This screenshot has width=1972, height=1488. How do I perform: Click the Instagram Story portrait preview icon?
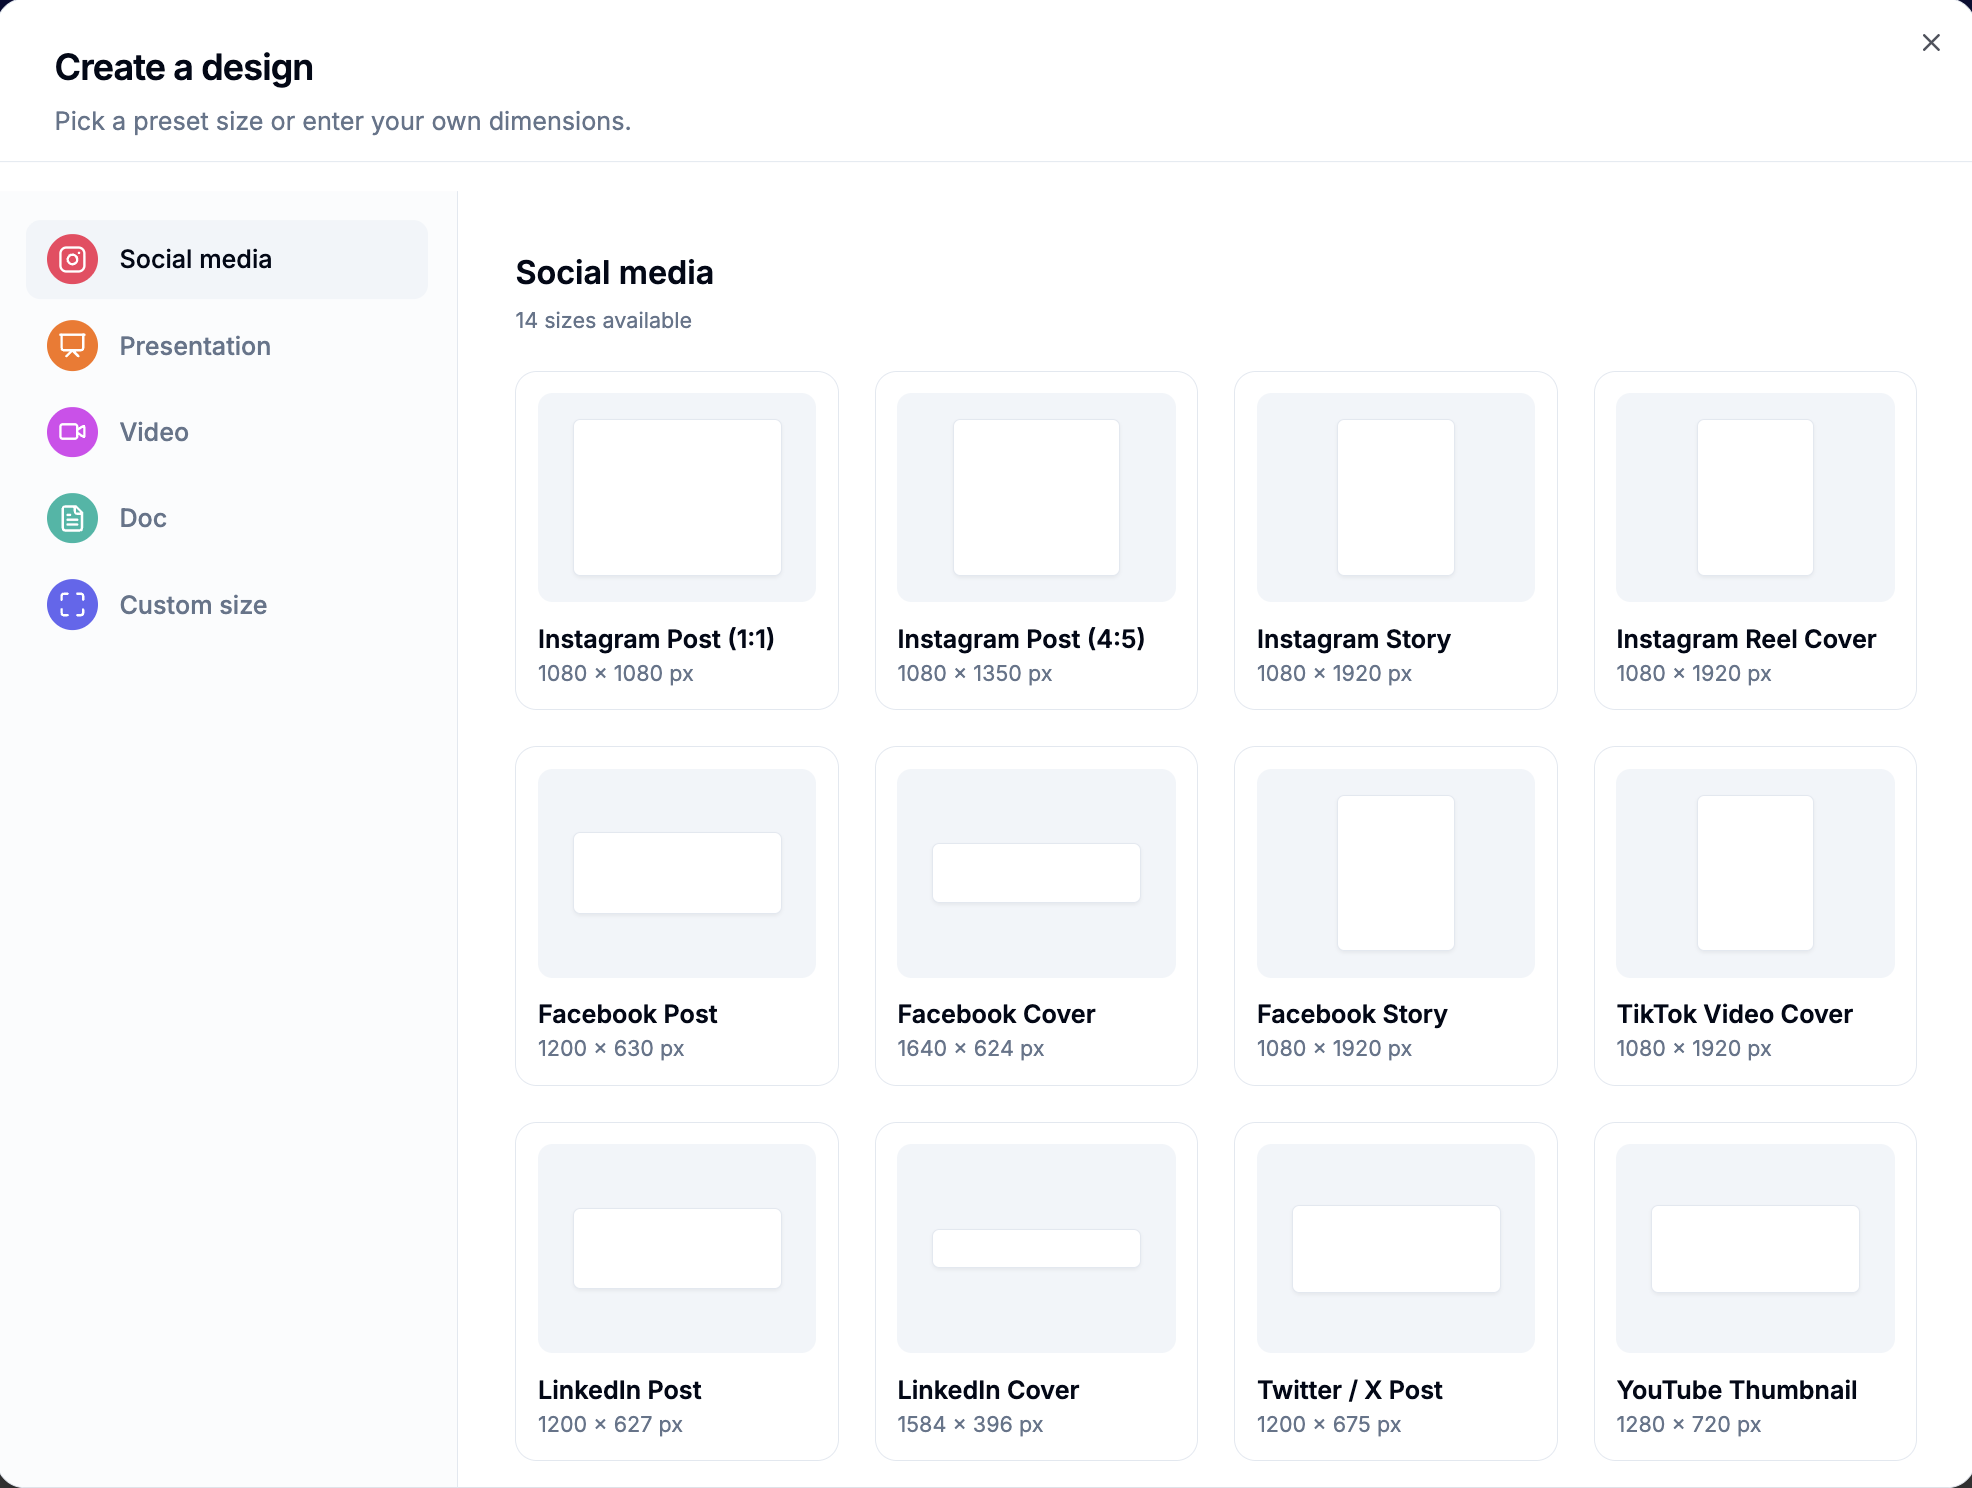tap(1395, 497)
